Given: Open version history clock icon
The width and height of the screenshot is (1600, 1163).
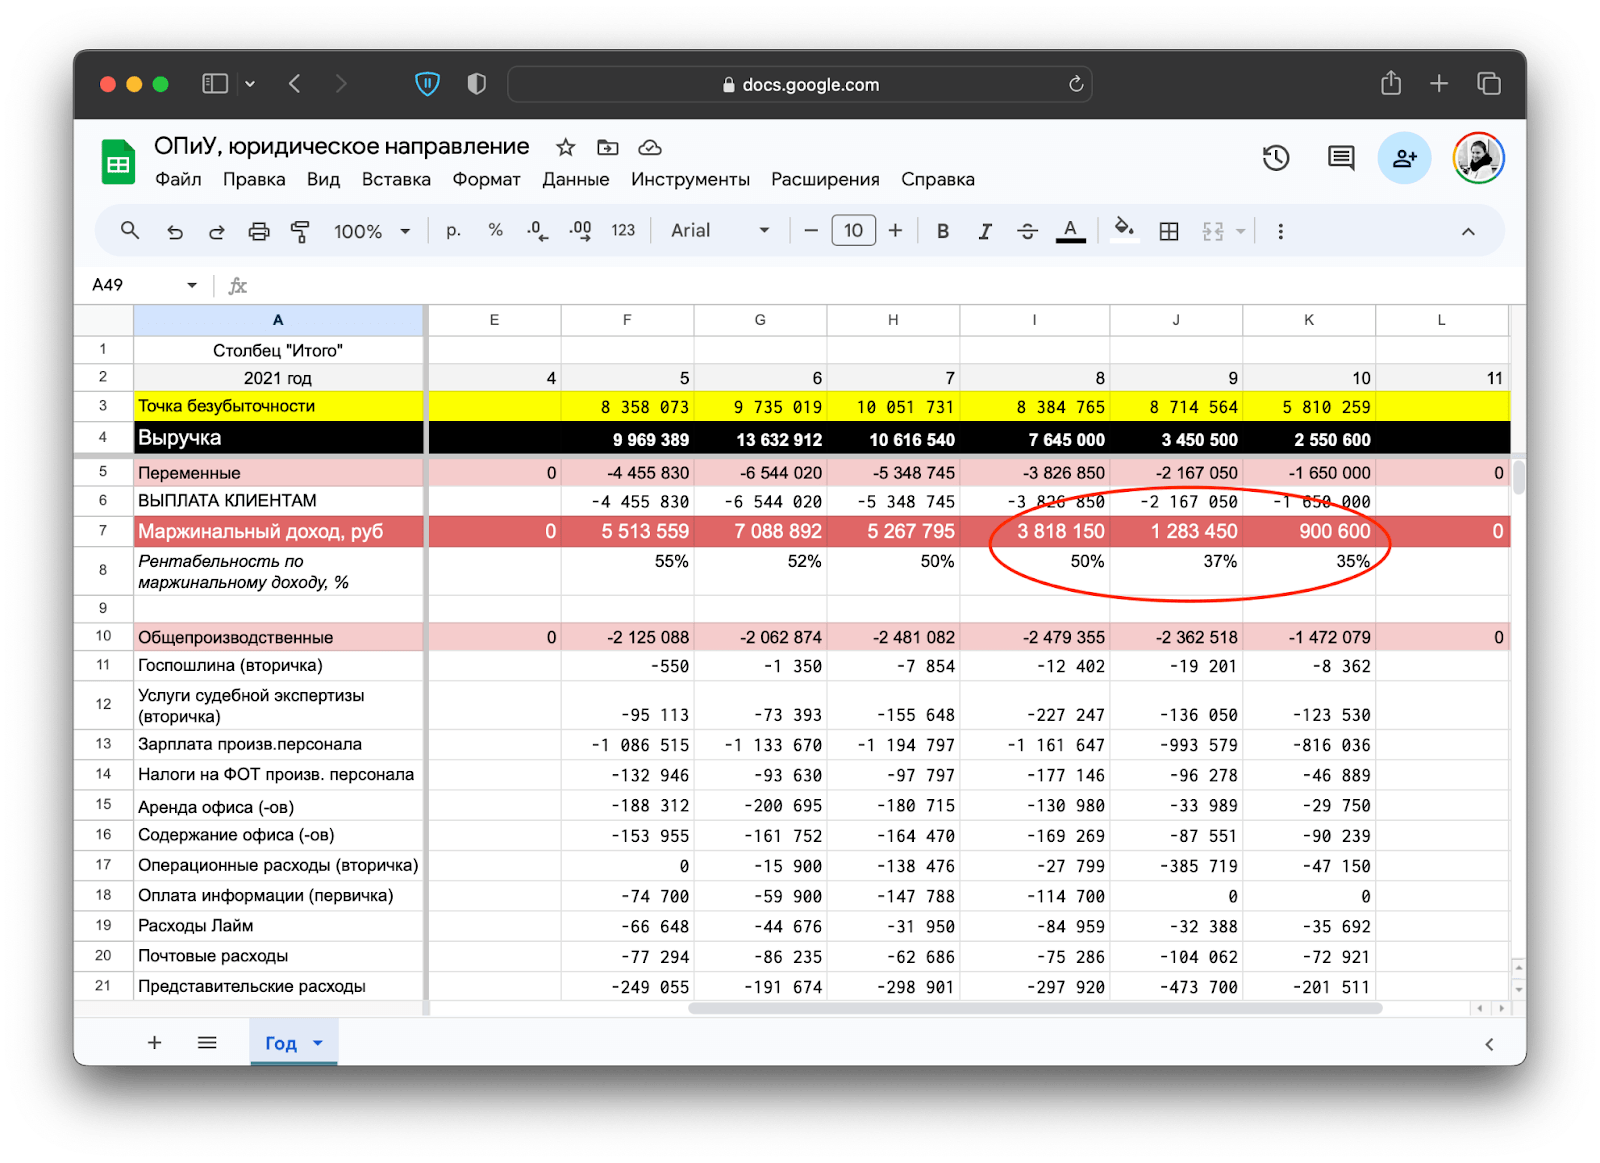Looking at the screenshot, I should click(x=1275, y=158).
